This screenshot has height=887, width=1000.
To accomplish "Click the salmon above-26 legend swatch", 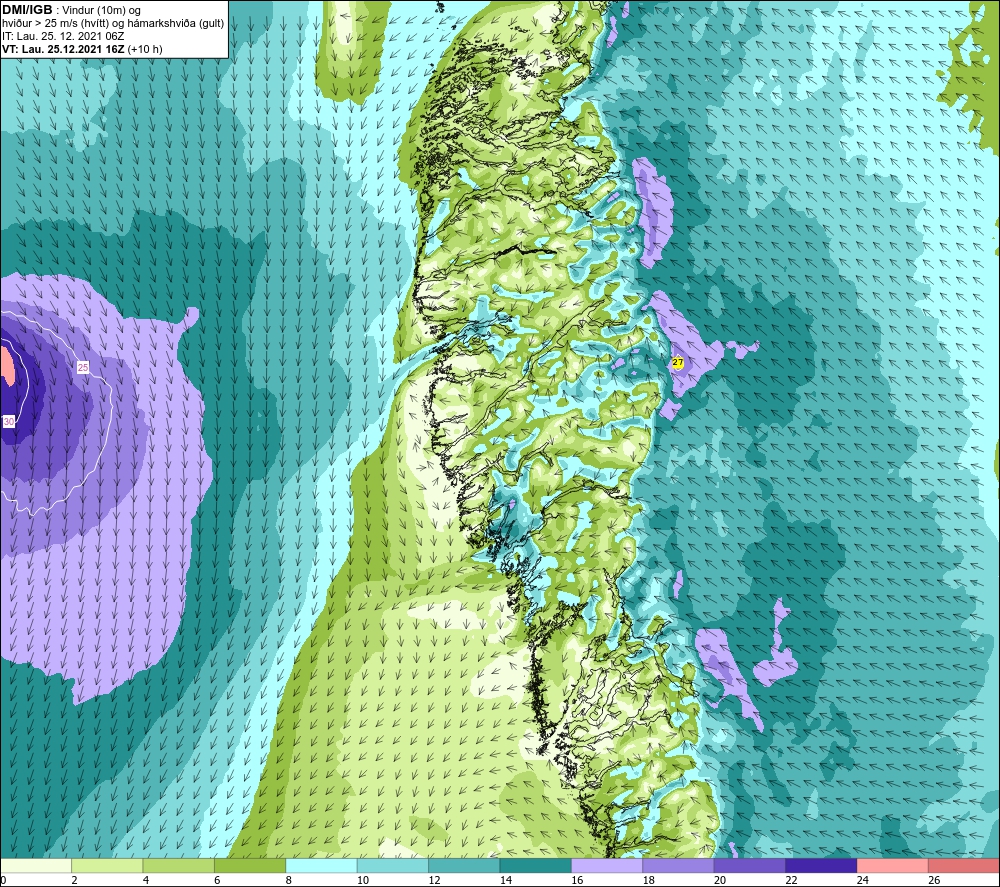I will [964, 865].
